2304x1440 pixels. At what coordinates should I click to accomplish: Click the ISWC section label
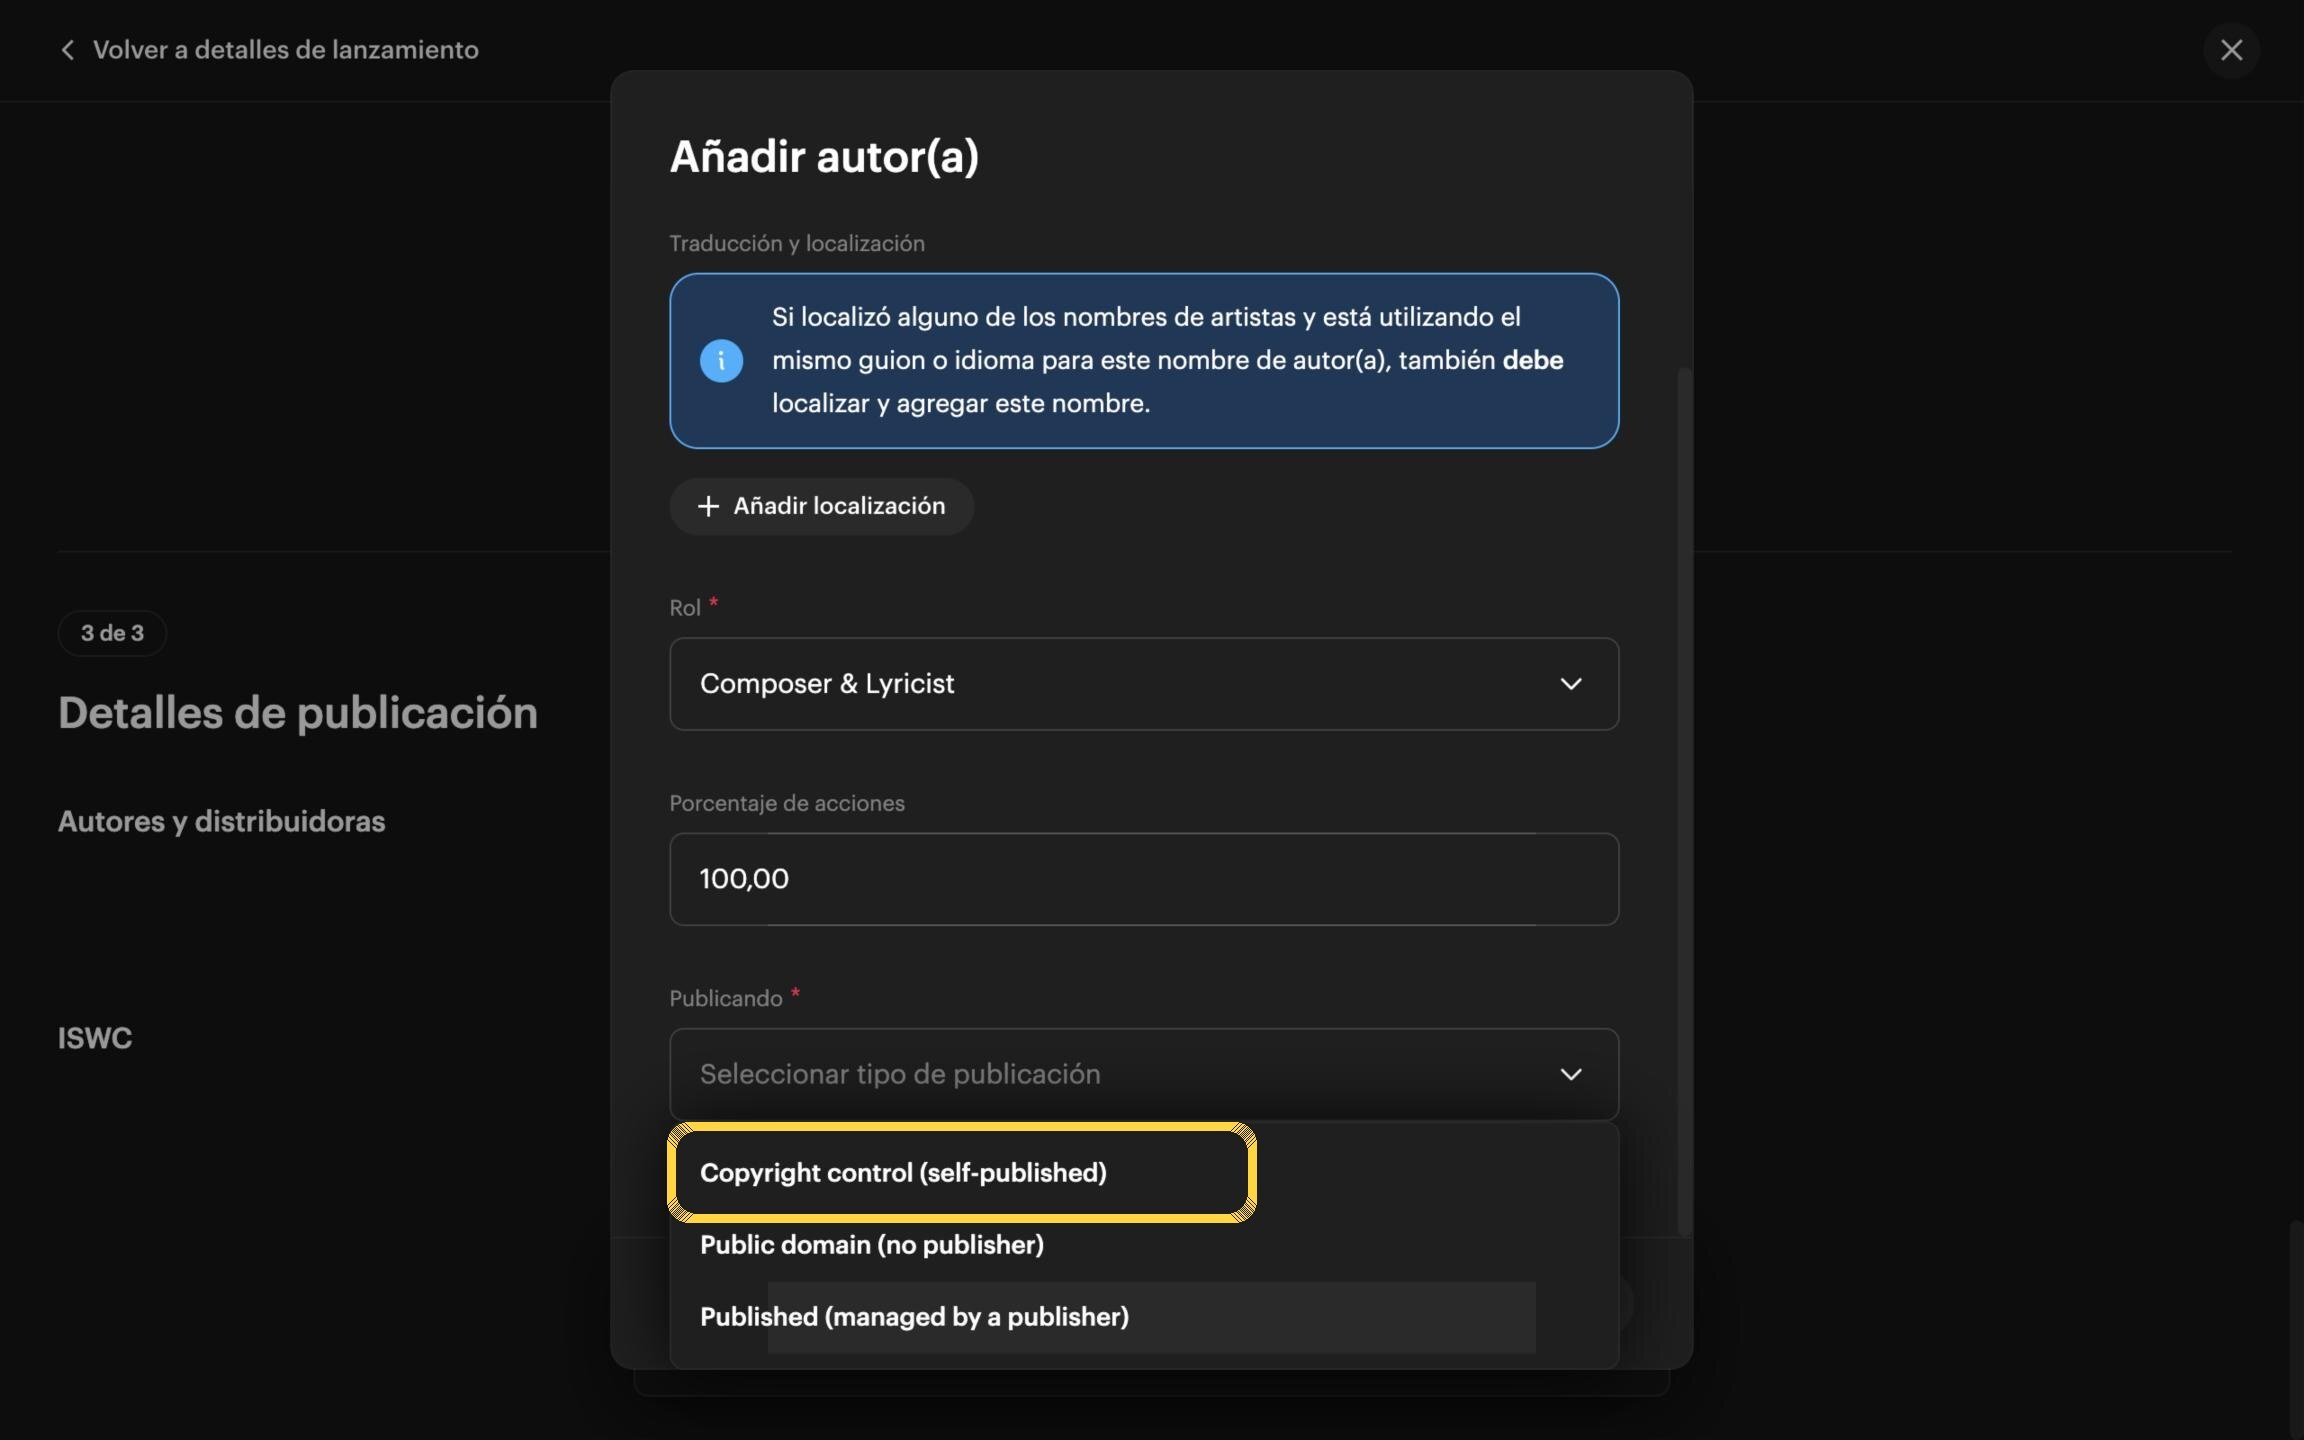coord(95,1038)
